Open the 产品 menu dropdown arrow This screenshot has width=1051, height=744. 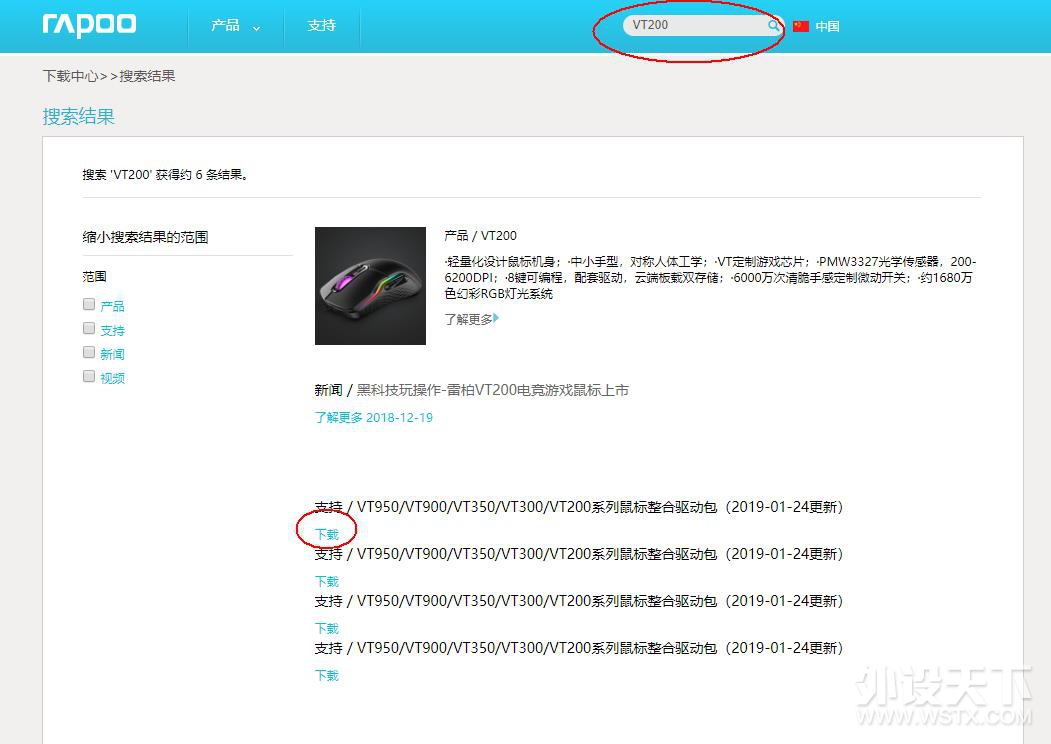(x=256, y=28)
